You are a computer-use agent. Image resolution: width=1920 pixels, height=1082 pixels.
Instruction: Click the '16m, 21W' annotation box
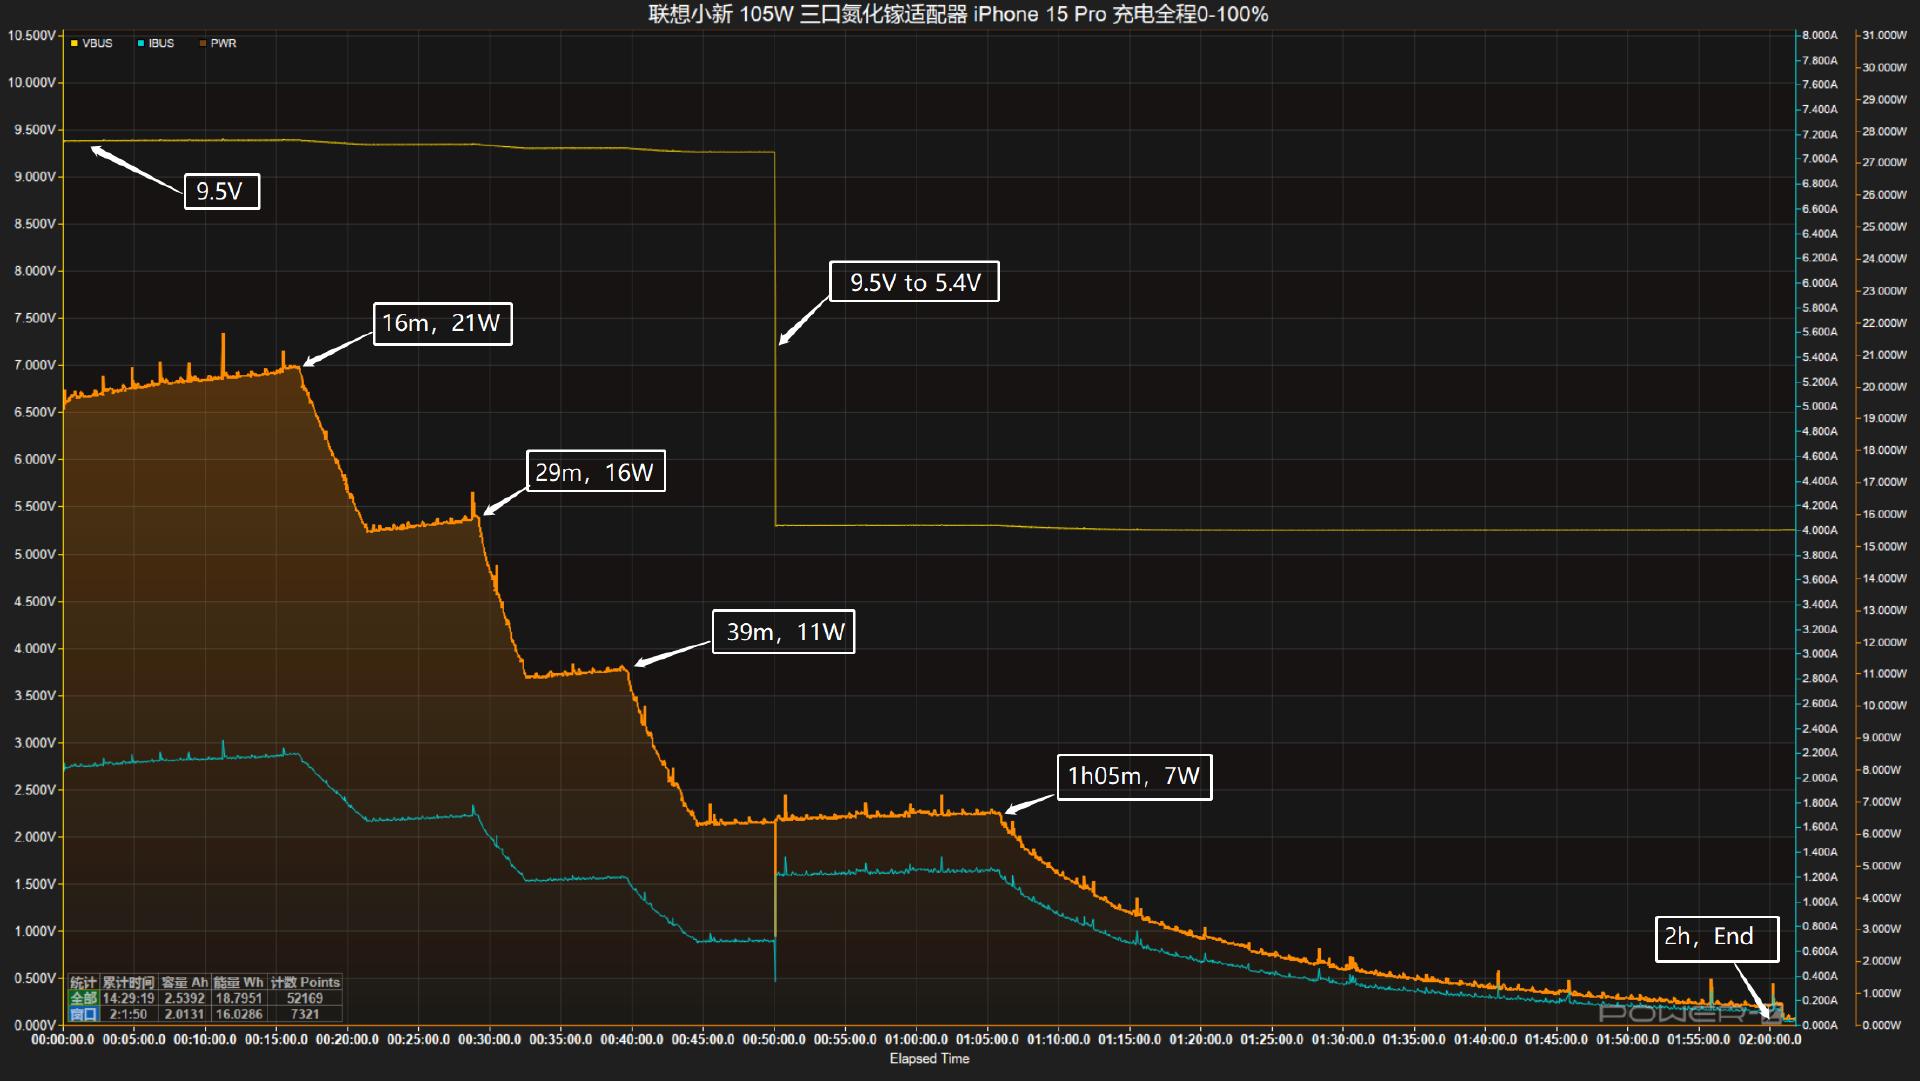click(442, 324)
